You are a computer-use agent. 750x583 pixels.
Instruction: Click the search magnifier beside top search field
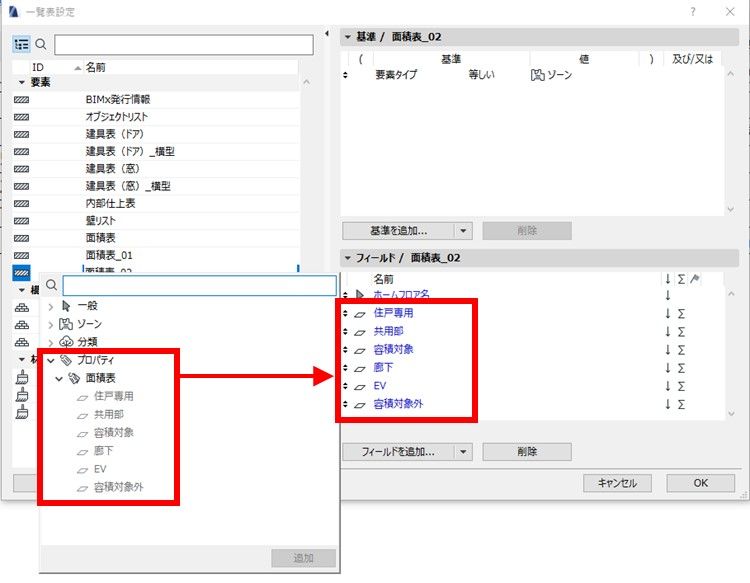tap(41, 44)
